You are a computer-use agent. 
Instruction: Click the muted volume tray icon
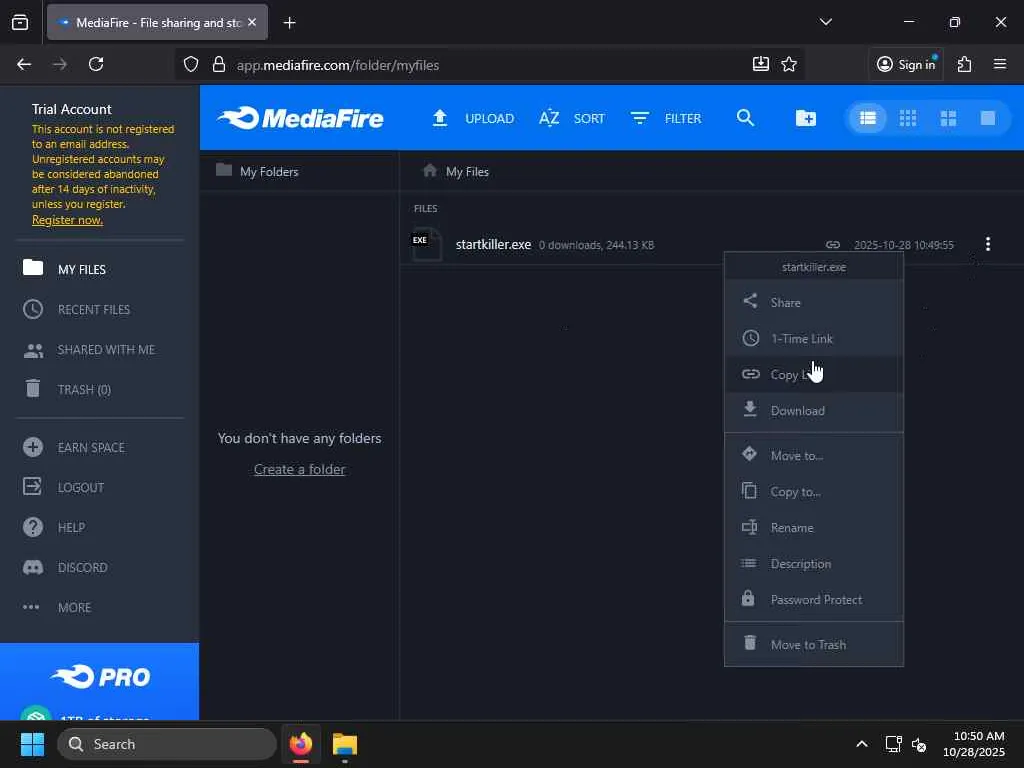point(919,744)
